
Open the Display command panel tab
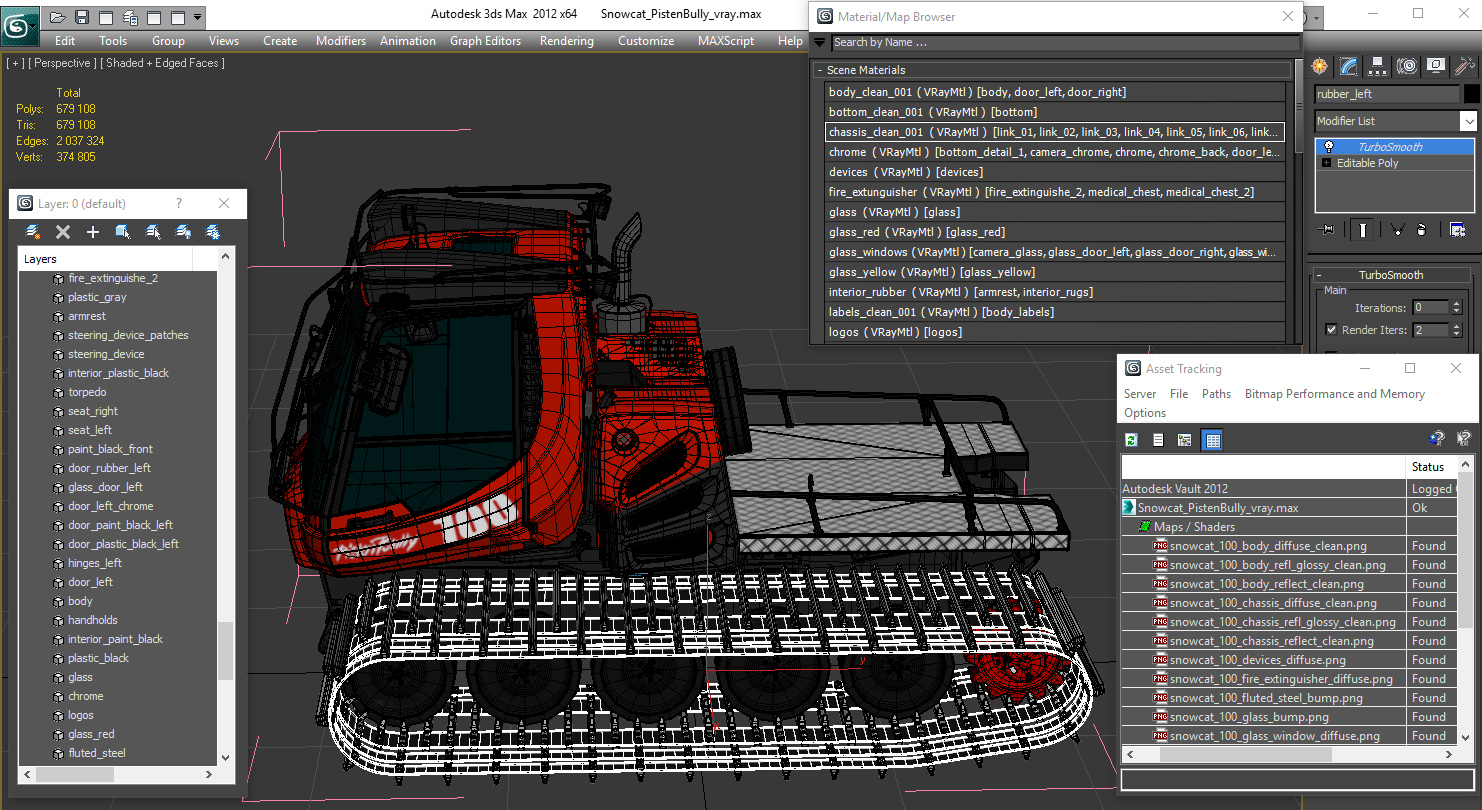[x=1436, y=67]
